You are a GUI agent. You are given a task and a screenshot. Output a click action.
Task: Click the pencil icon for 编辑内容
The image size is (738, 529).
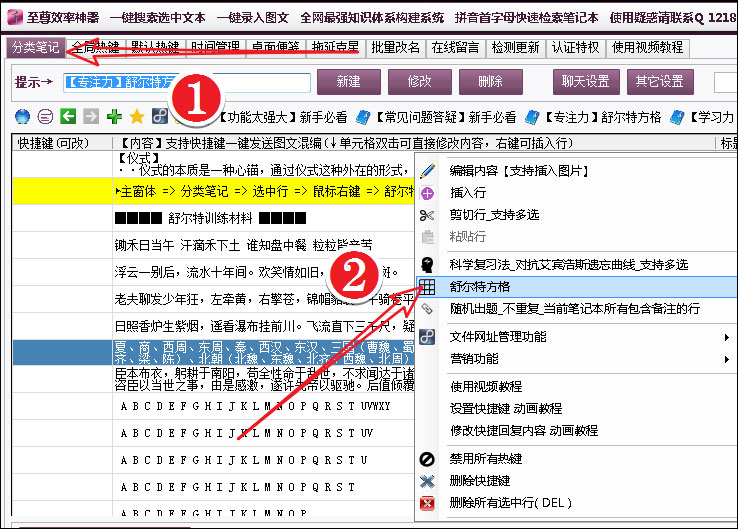click(x=428, y=171)
